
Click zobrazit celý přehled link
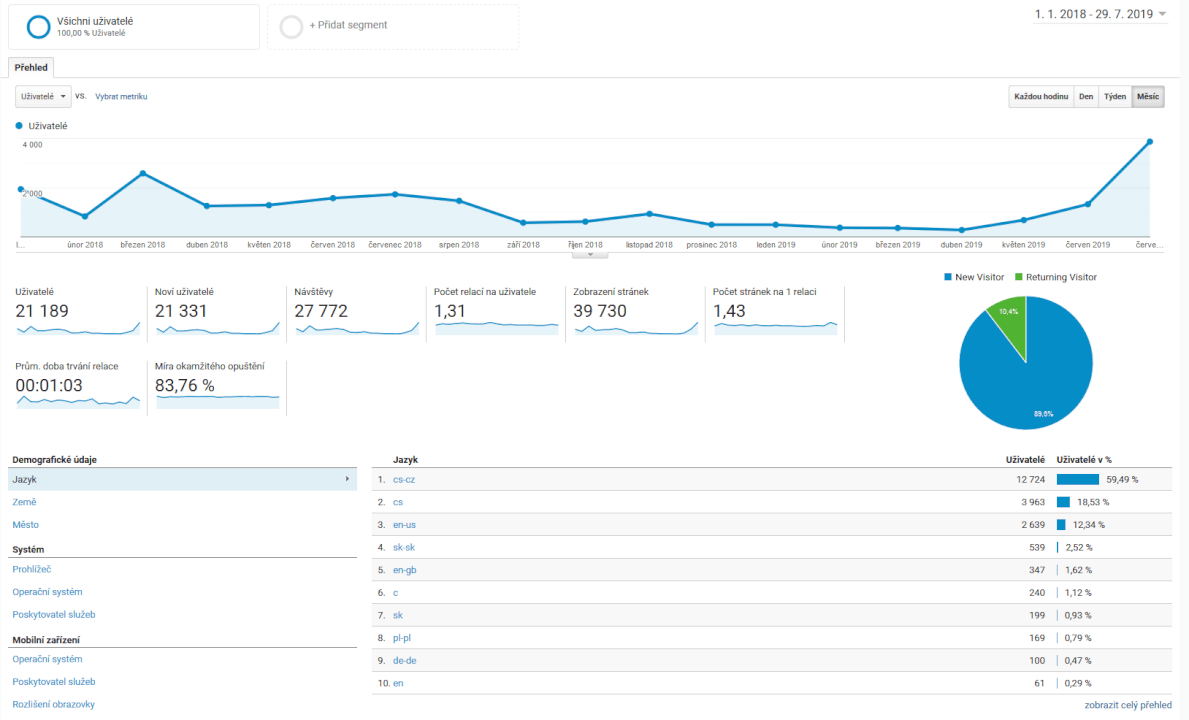coord(1127,705)
